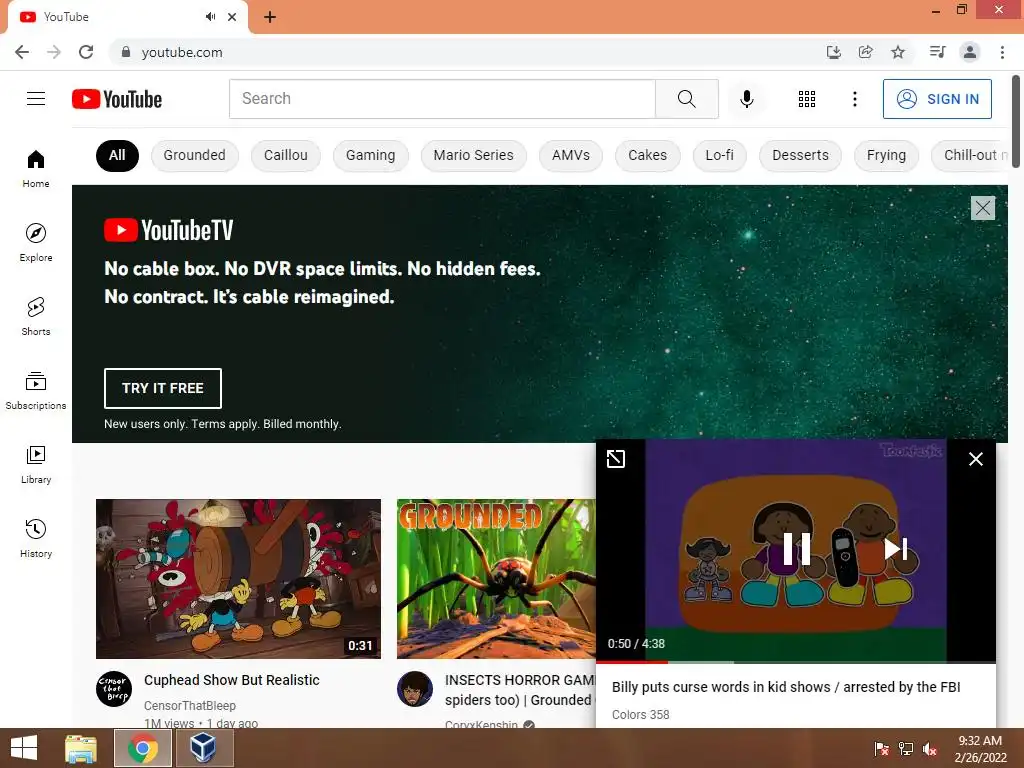Click Cuphead Show But Realistic title

tap(232, 680)
